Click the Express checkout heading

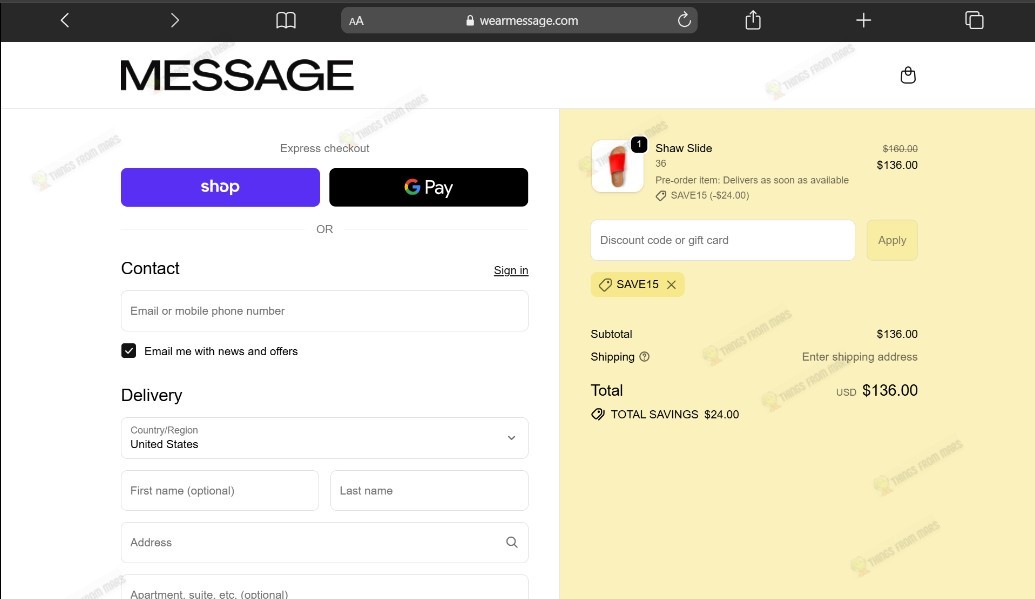325,148
